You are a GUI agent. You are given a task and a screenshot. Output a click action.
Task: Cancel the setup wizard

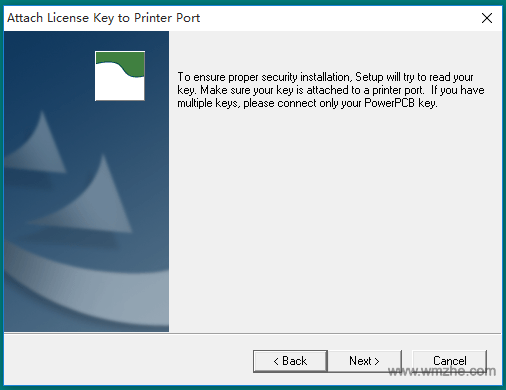tap(450, 361)
